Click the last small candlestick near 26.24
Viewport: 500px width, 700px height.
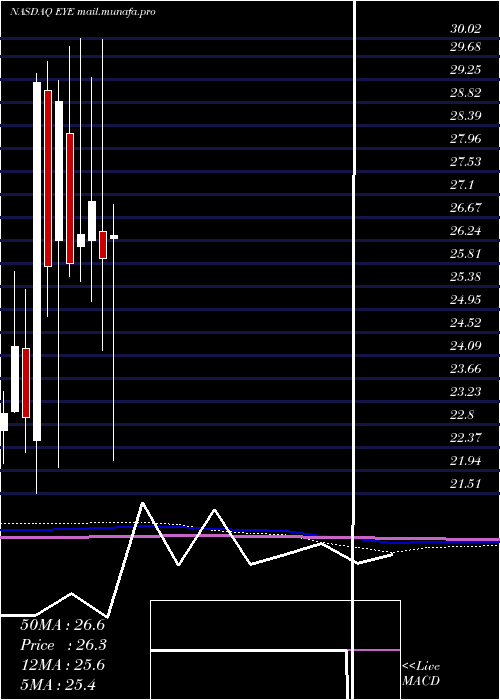[114, 237]
